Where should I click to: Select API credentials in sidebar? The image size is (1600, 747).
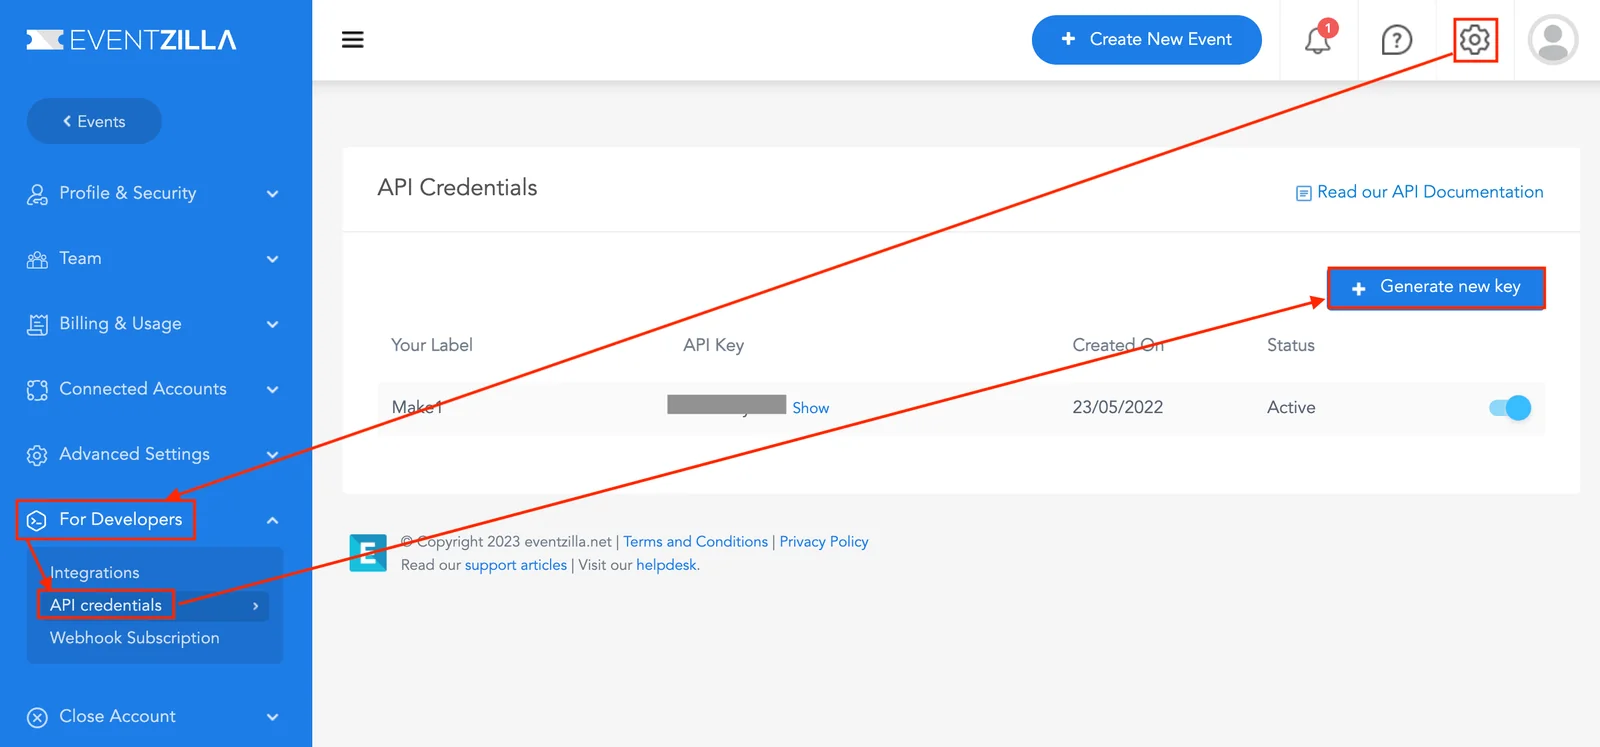pos(106,605)
